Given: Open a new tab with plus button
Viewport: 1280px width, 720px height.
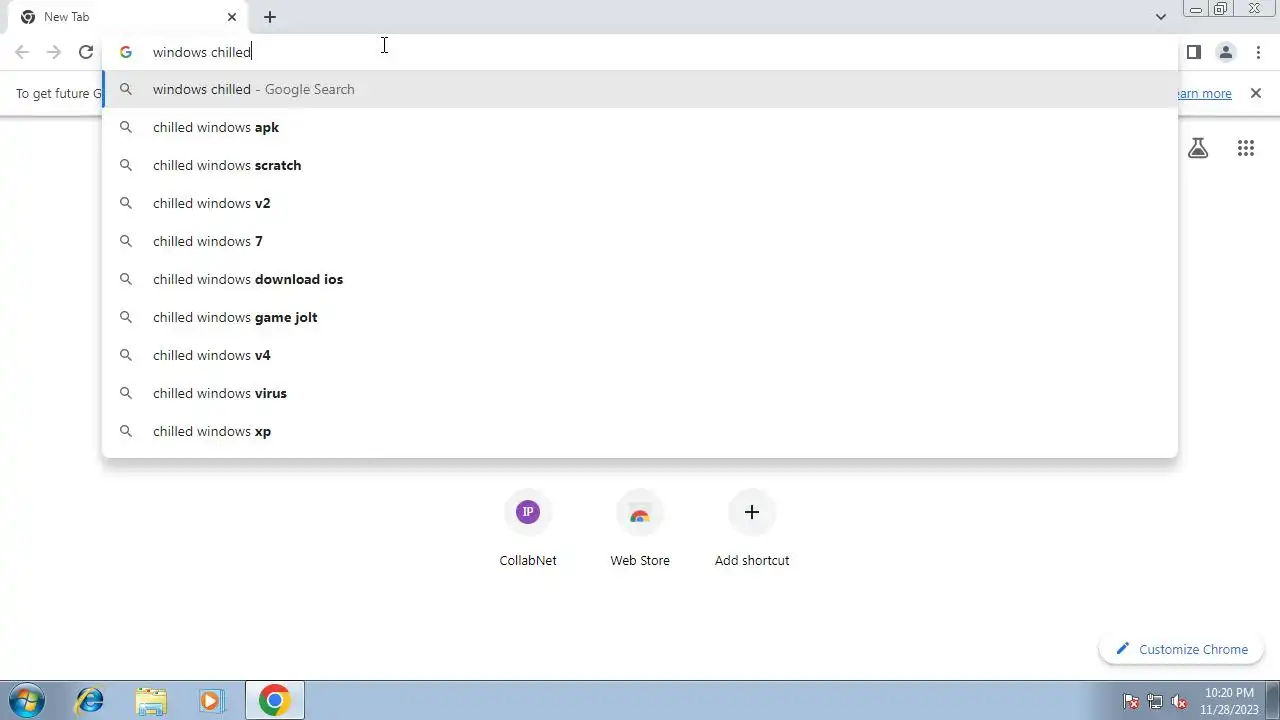Looking at the screenshot, I should [270, 17].
